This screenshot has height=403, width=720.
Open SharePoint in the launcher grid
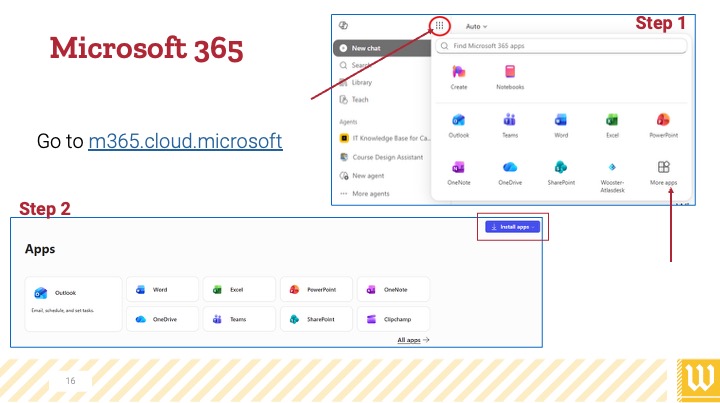coord(561,173)
